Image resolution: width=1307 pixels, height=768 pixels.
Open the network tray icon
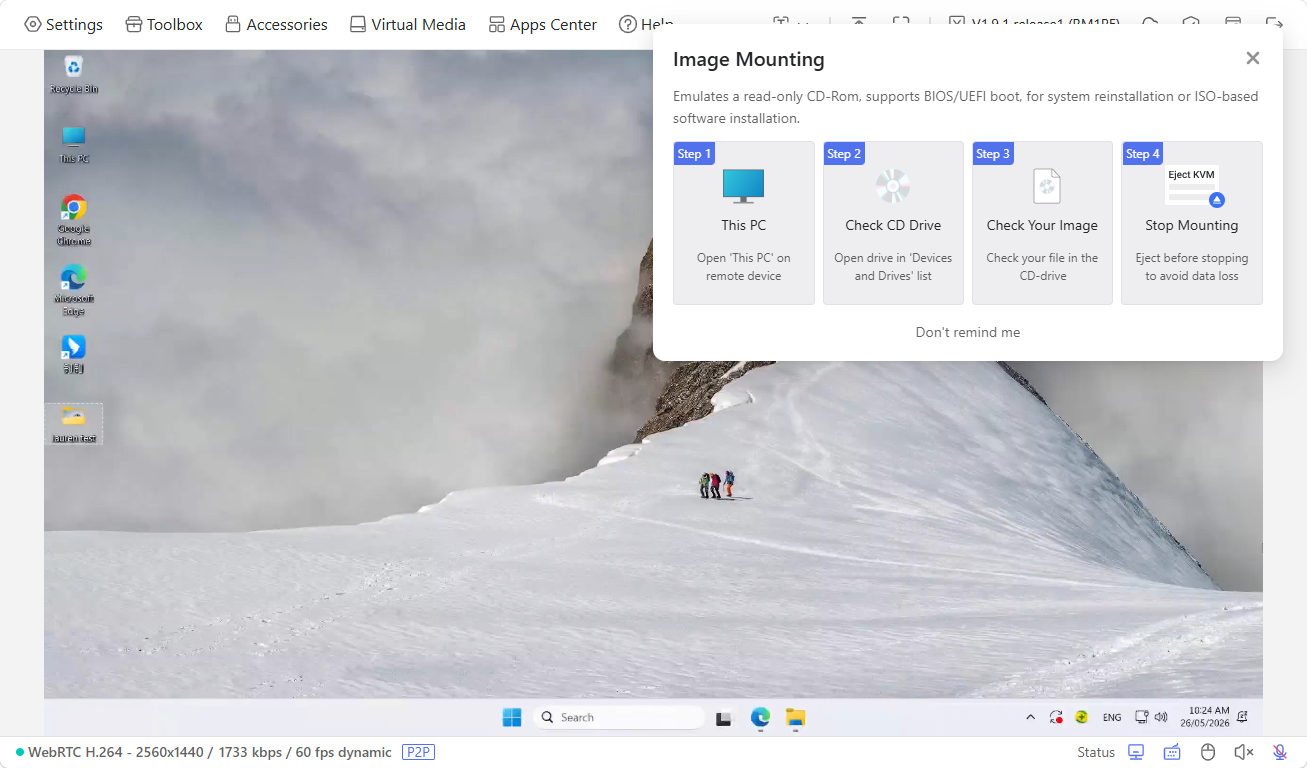pyautogui.click(x=1142, y=717)
